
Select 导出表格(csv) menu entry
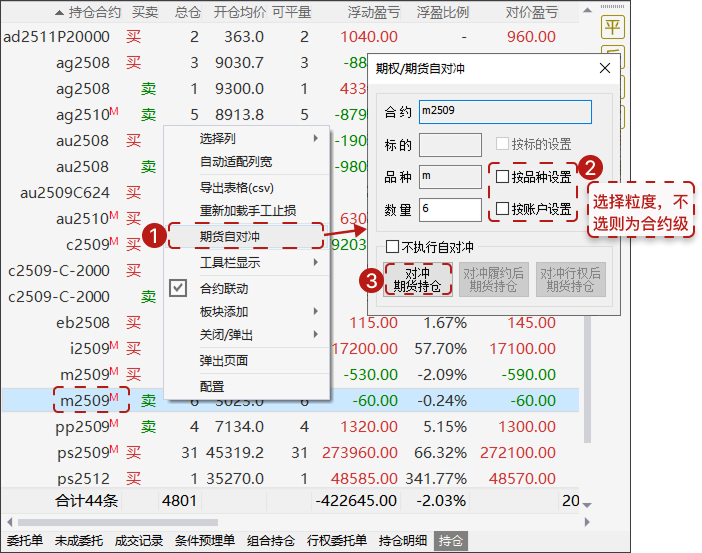tap(246, 187)
